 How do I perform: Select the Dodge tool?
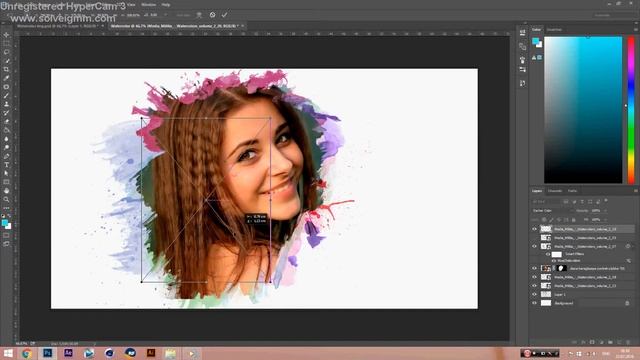click(x=7, y=147)
